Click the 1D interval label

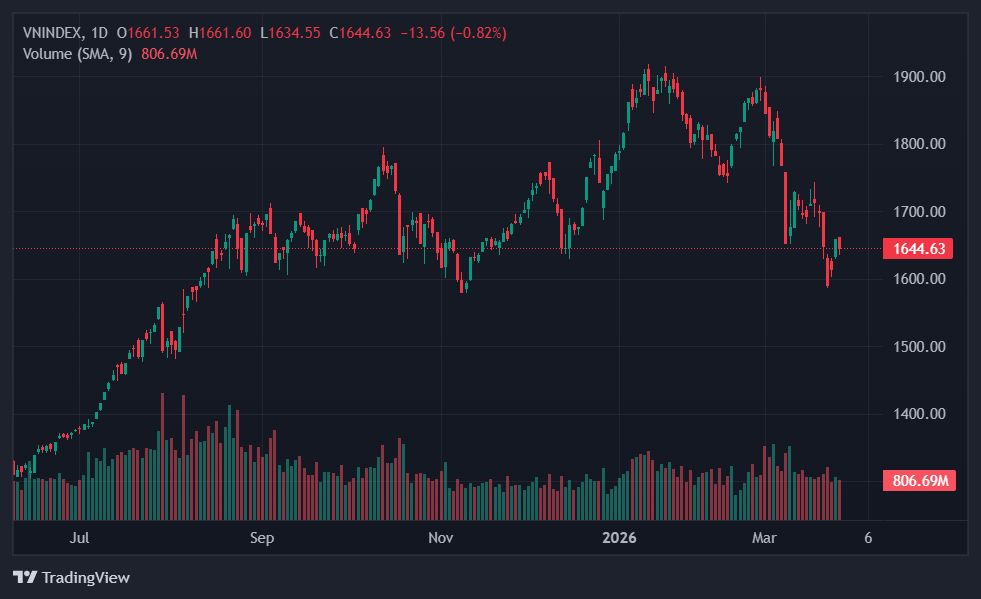[x=100, y=33]
